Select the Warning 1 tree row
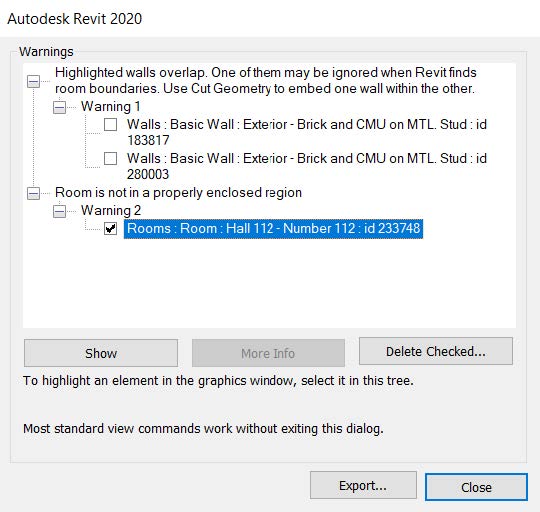This screenshot has height=512, width=540. pyautogui.click(x=111, y=106)
